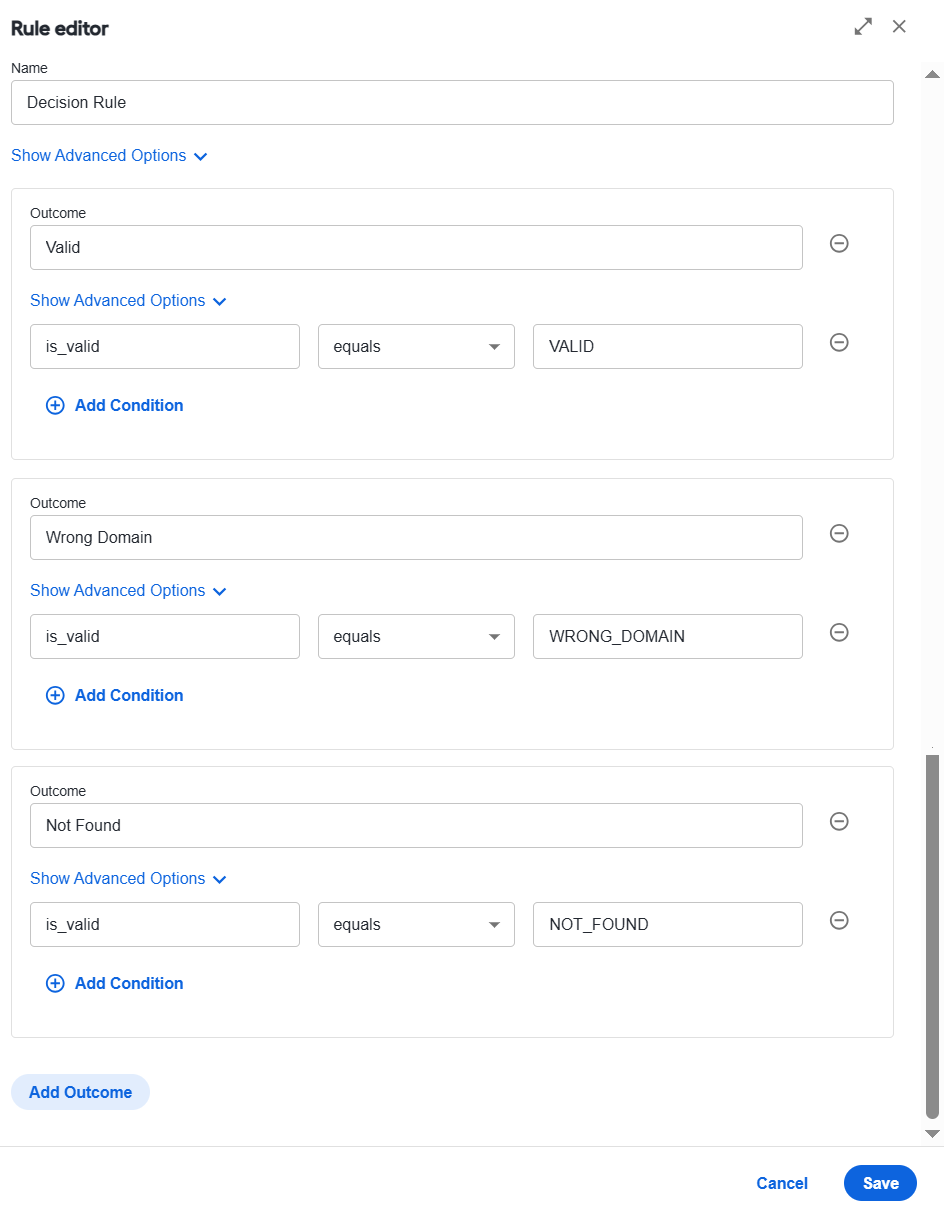
Task: Edit the Outcome field containing Valid
Action: pos(416,247)
